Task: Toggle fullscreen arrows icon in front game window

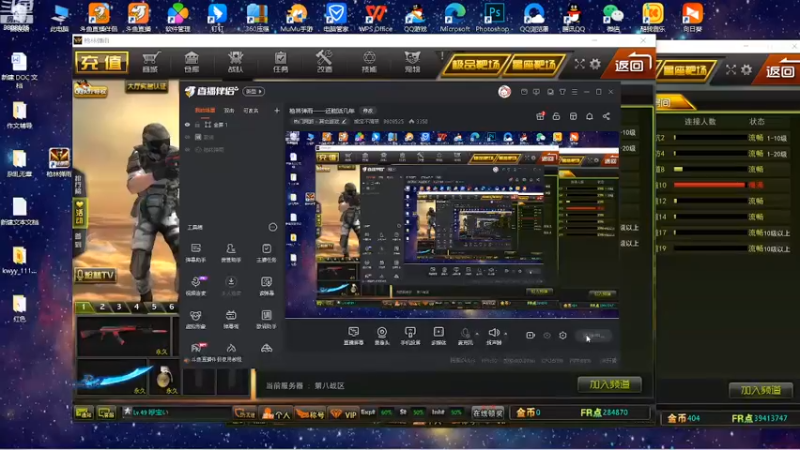Action: pyautogui.click(x=579, y=64)
